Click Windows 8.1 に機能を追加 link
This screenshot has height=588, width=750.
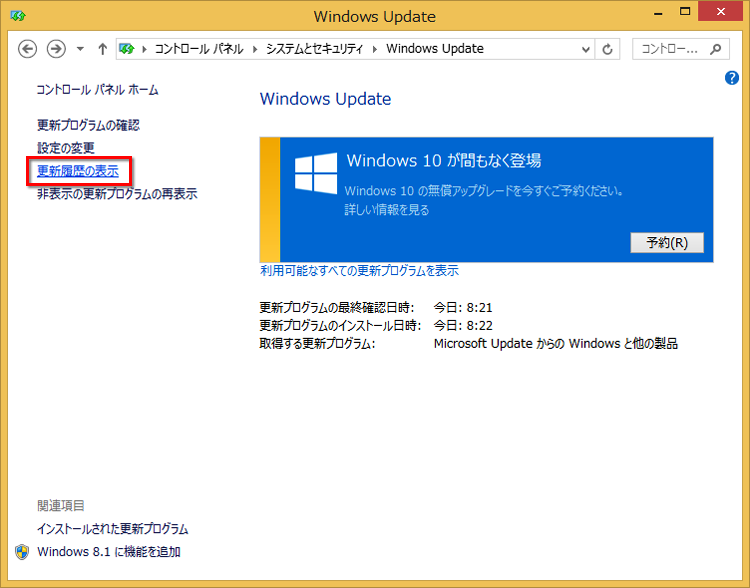pyautogui.click(x=109, y=552)
